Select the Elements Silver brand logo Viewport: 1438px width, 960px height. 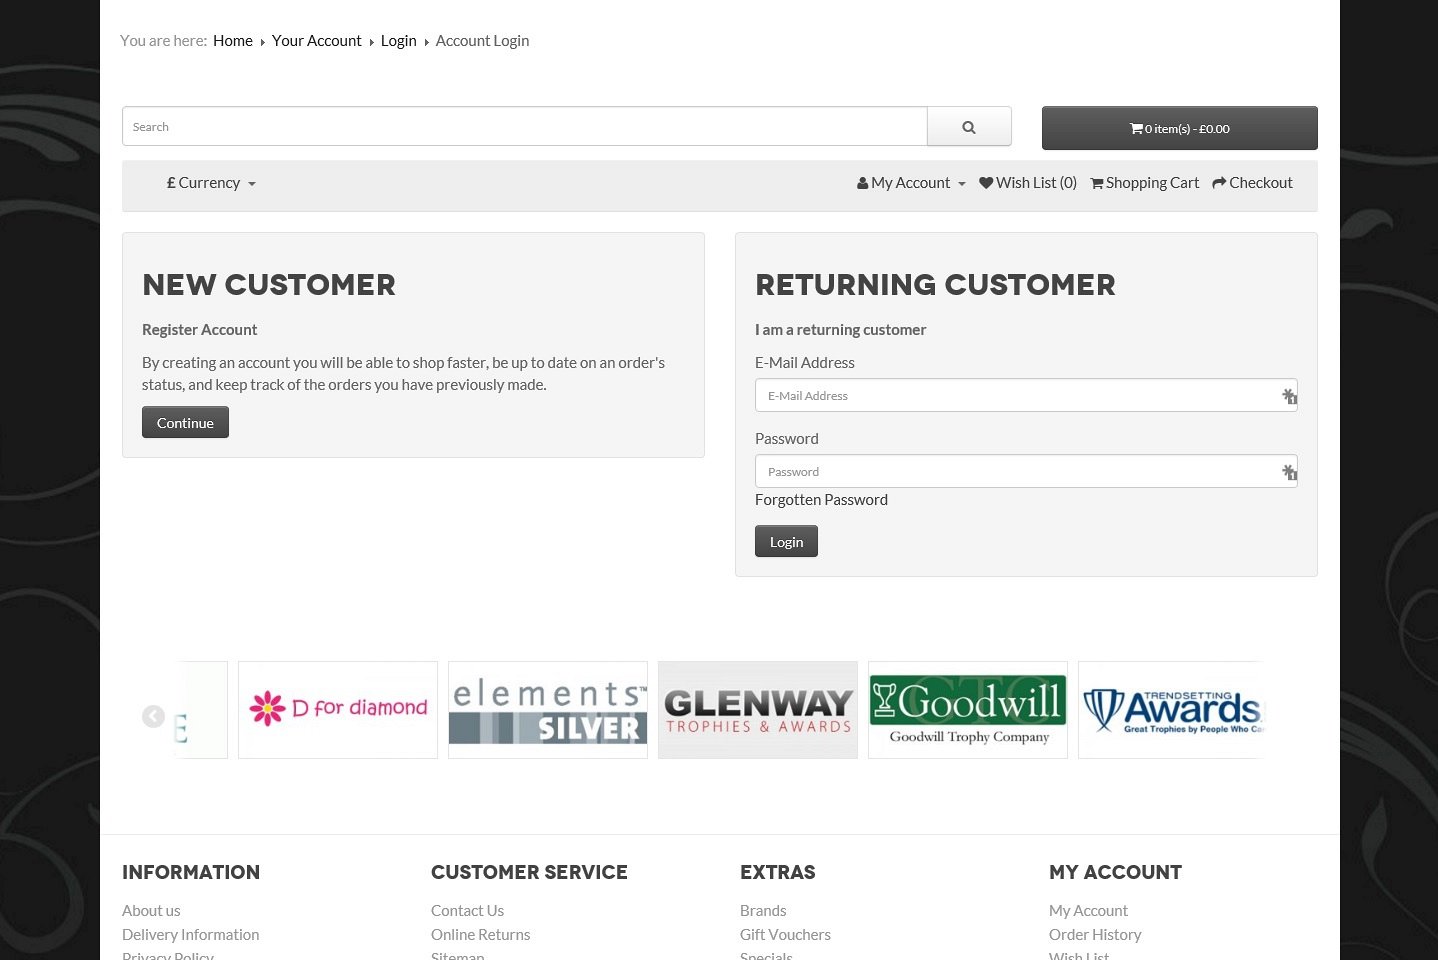click(x=548, y=709)
